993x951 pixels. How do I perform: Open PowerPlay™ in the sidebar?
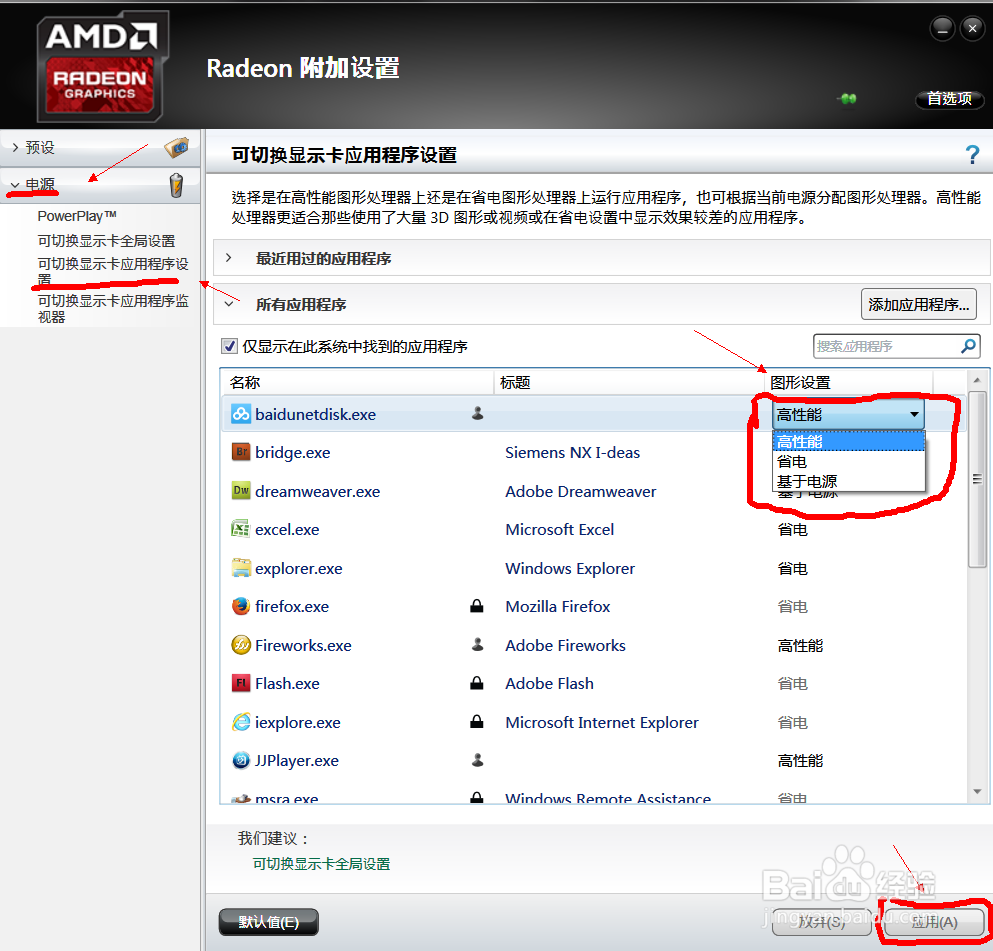click(x=77, y=216)
